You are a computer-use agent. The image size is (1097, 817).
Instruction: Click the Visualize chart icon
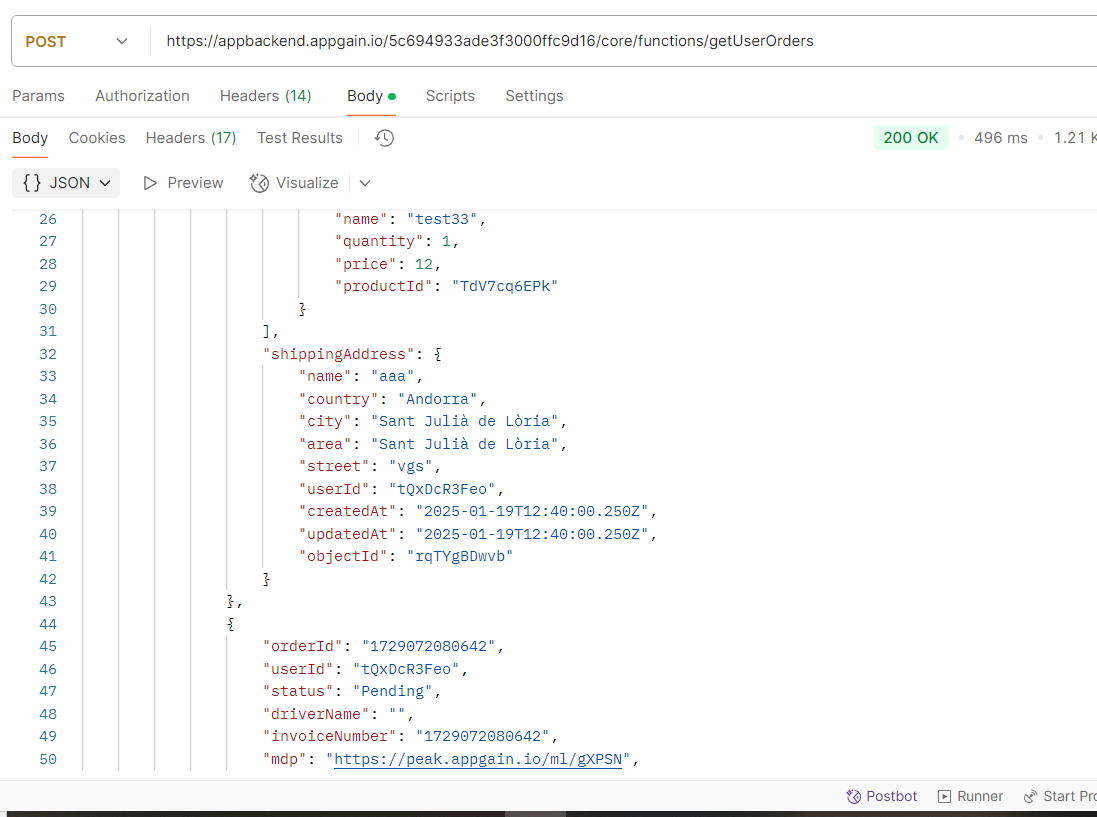point(259,183)
